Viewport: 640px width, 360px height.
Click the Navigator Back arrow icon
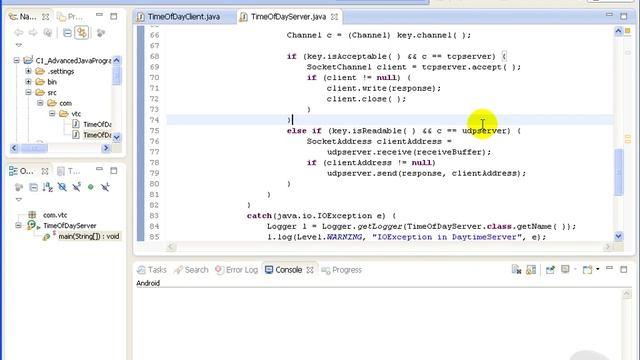pos(18,33)
